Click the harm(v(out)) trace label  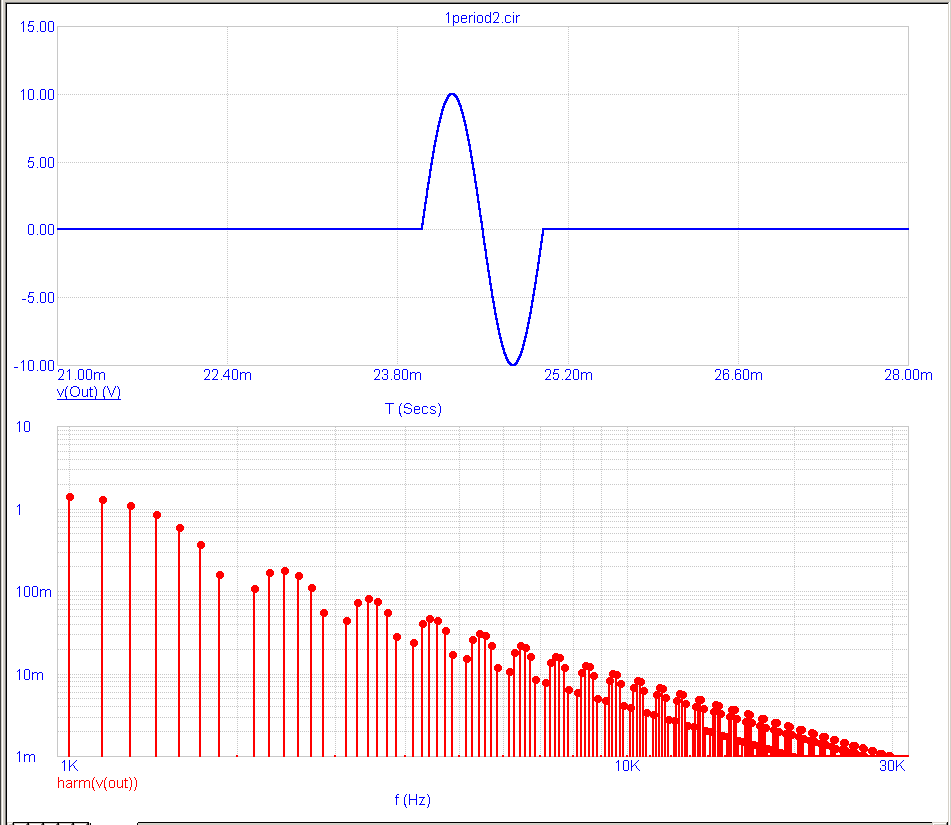(x=97, y=783)
